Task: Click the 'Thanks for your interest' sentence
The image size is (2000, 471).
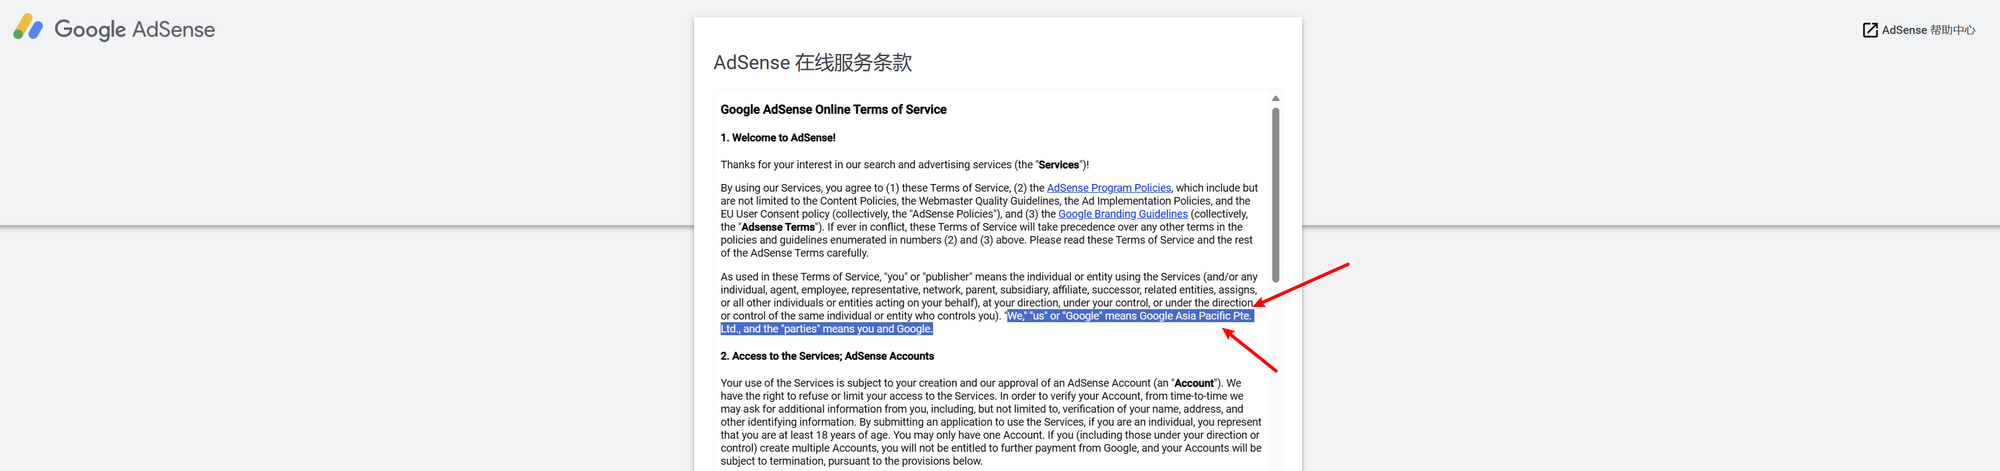Action: click(x=904, y=165)
